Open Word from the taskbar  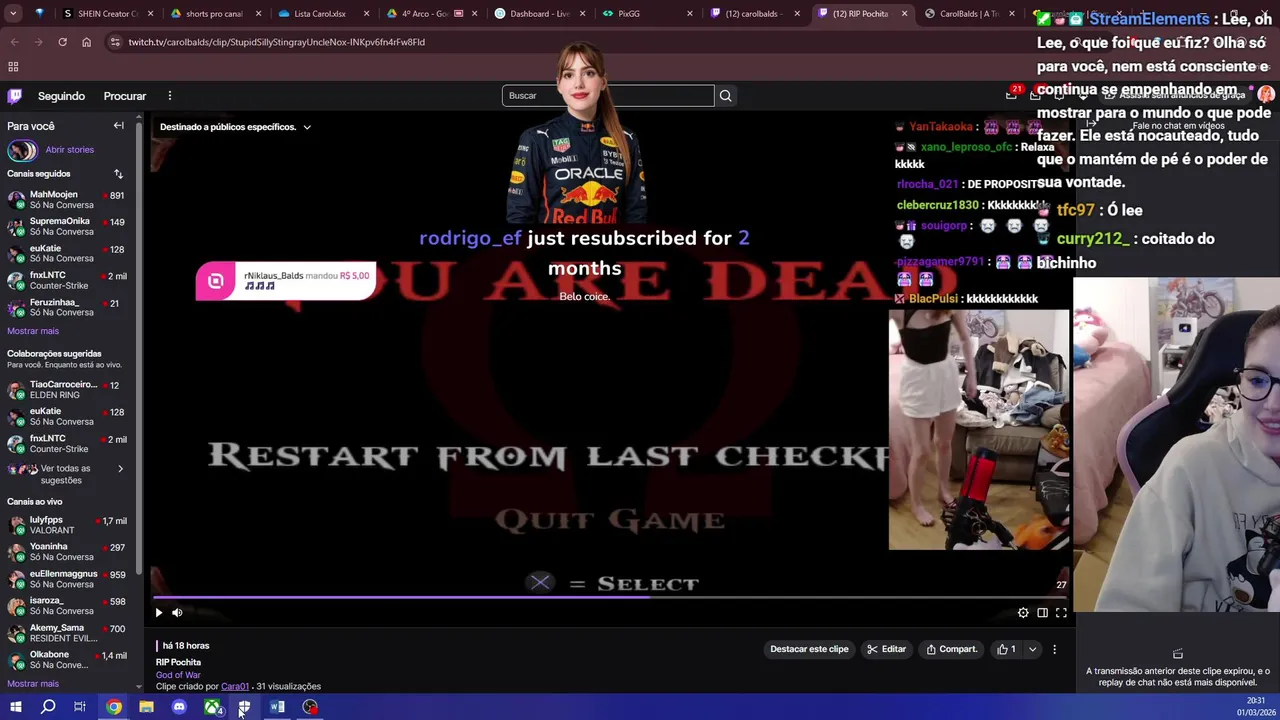click(x=277, y=707)
